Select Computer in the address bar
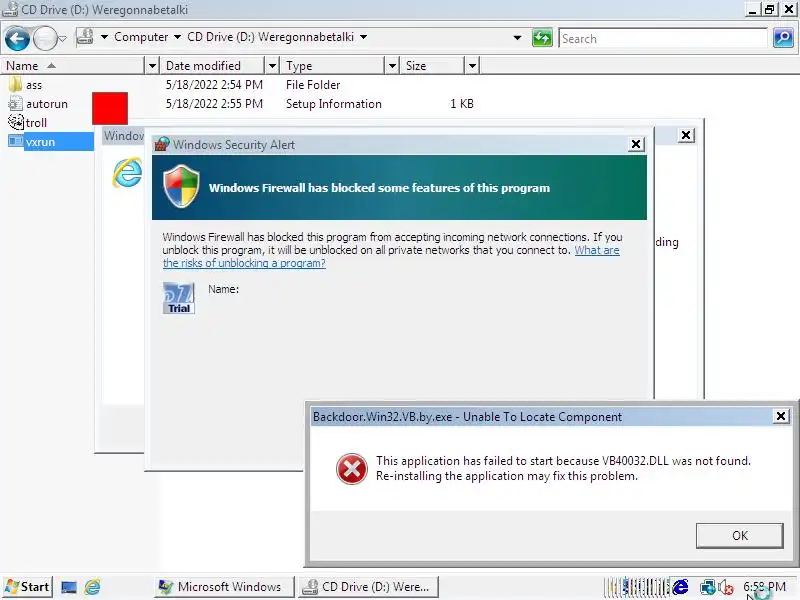Screen dimensions: 800x600 tap(141, 37)
